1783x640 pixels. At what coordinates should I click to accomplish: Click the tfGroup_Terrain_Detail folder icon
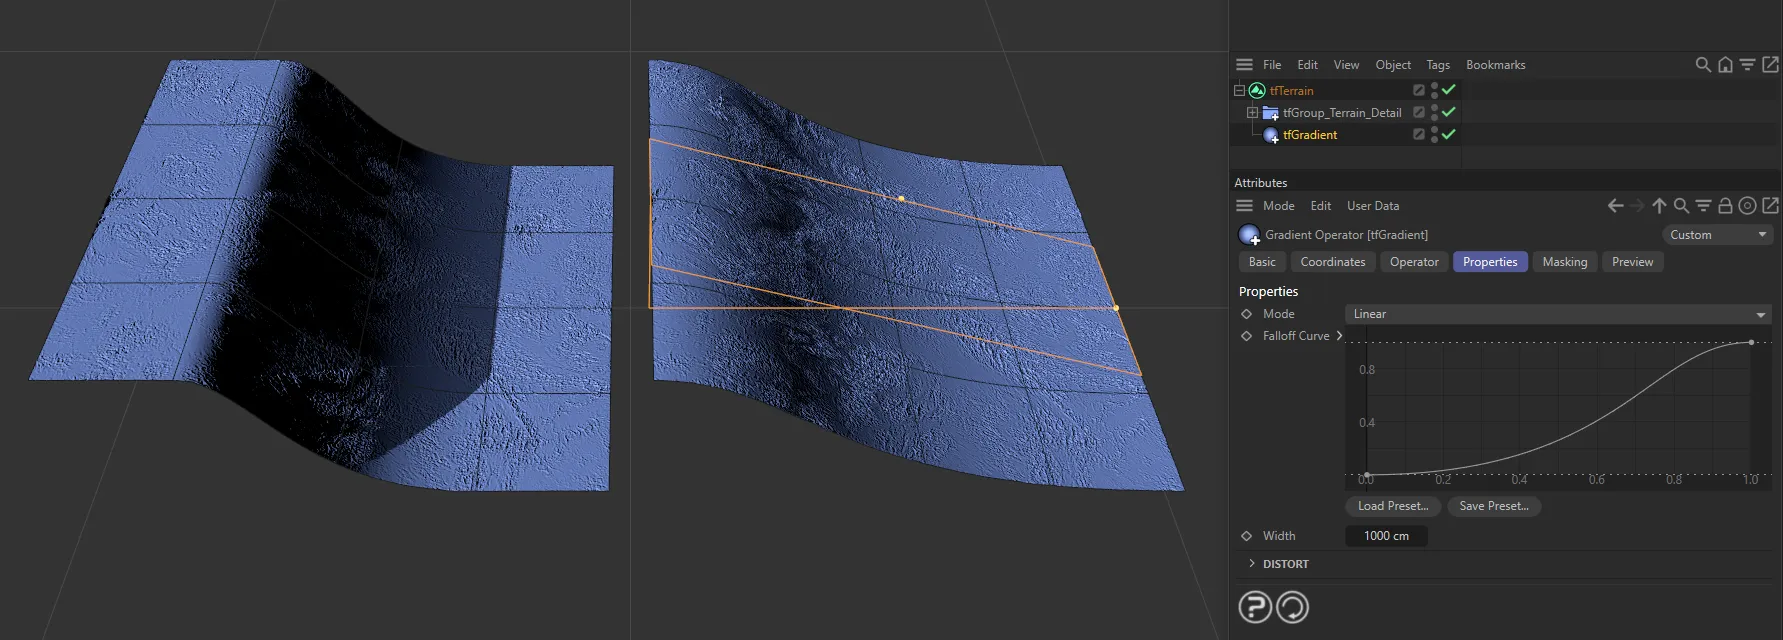point(1270,113)
